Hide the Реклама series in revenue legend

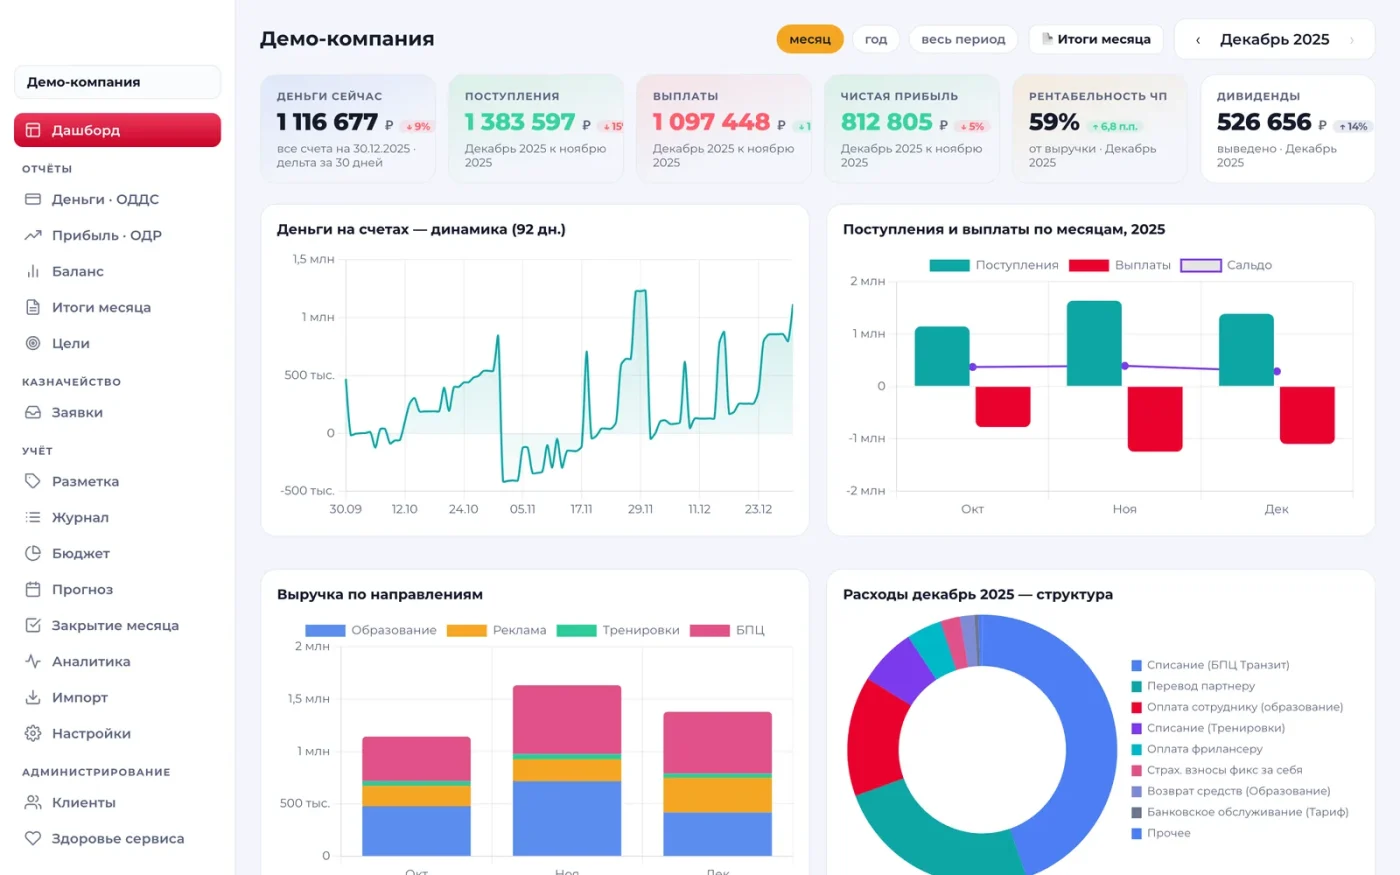coord(496,630)
